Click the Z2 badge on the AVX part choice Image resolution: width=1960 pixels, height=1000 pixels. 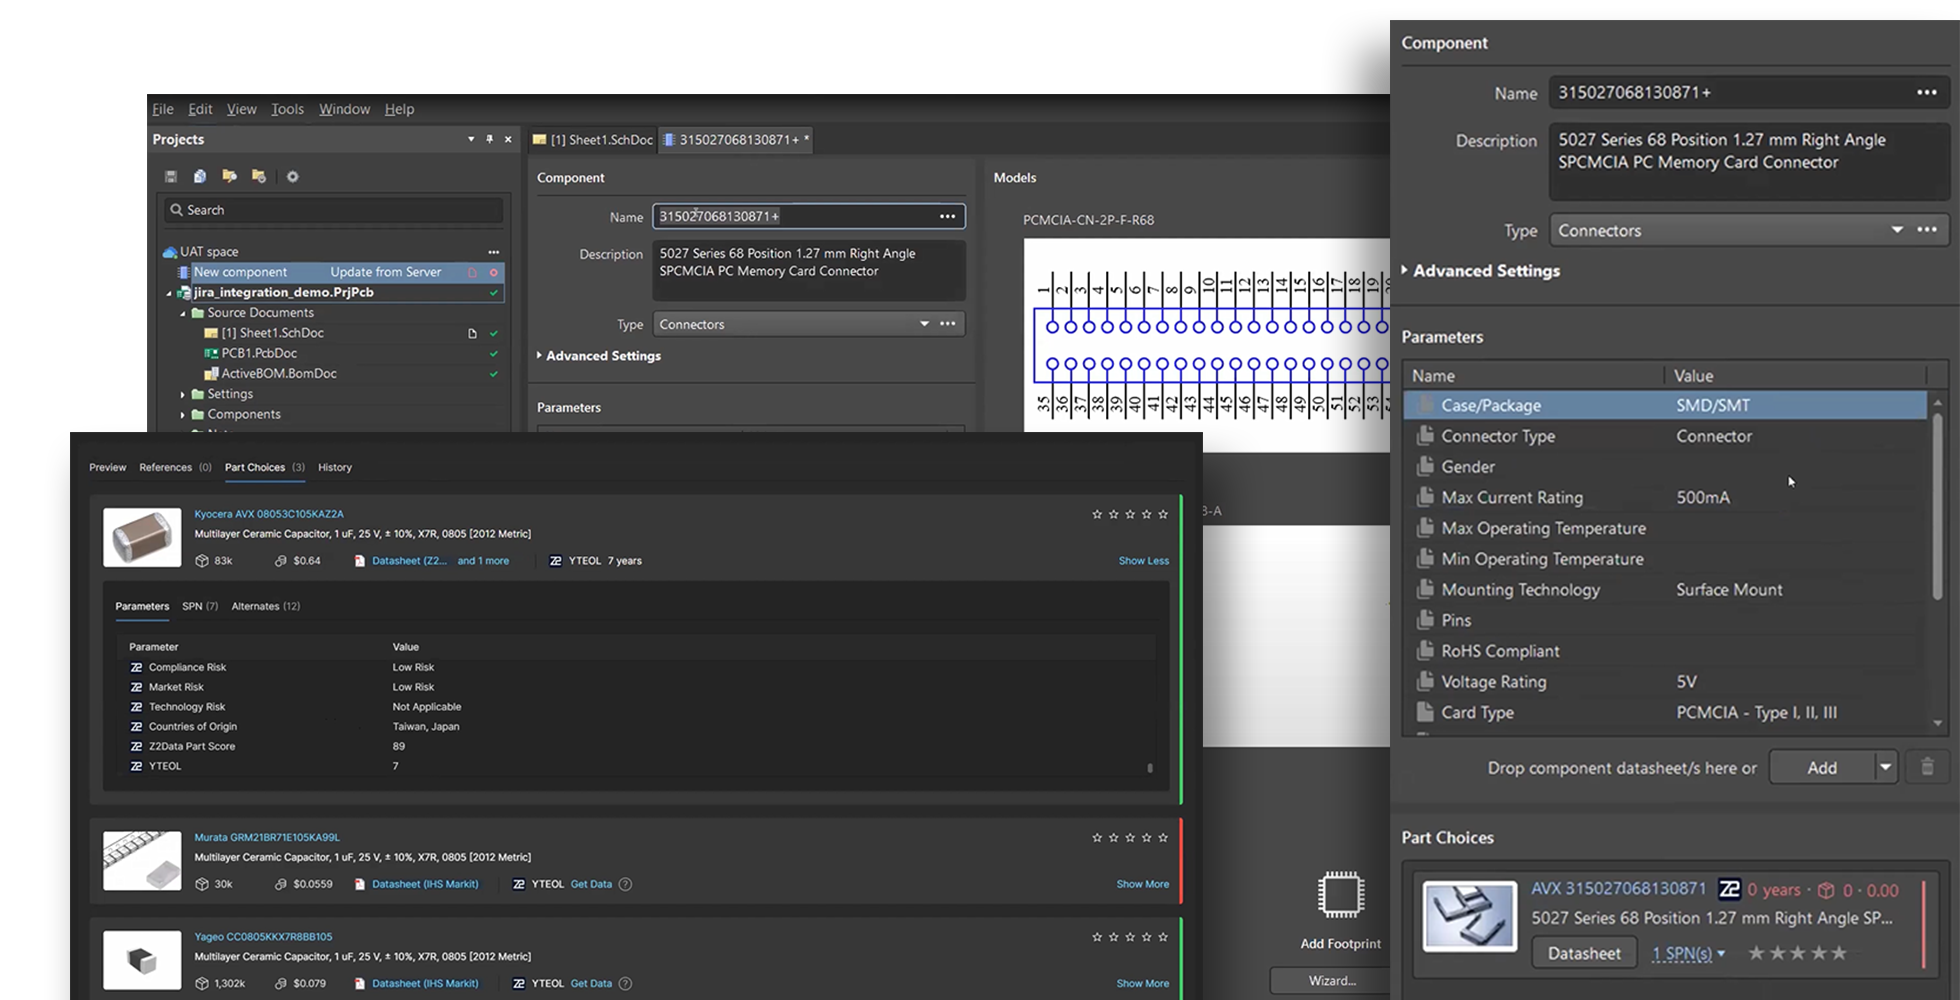[1729, 890]
